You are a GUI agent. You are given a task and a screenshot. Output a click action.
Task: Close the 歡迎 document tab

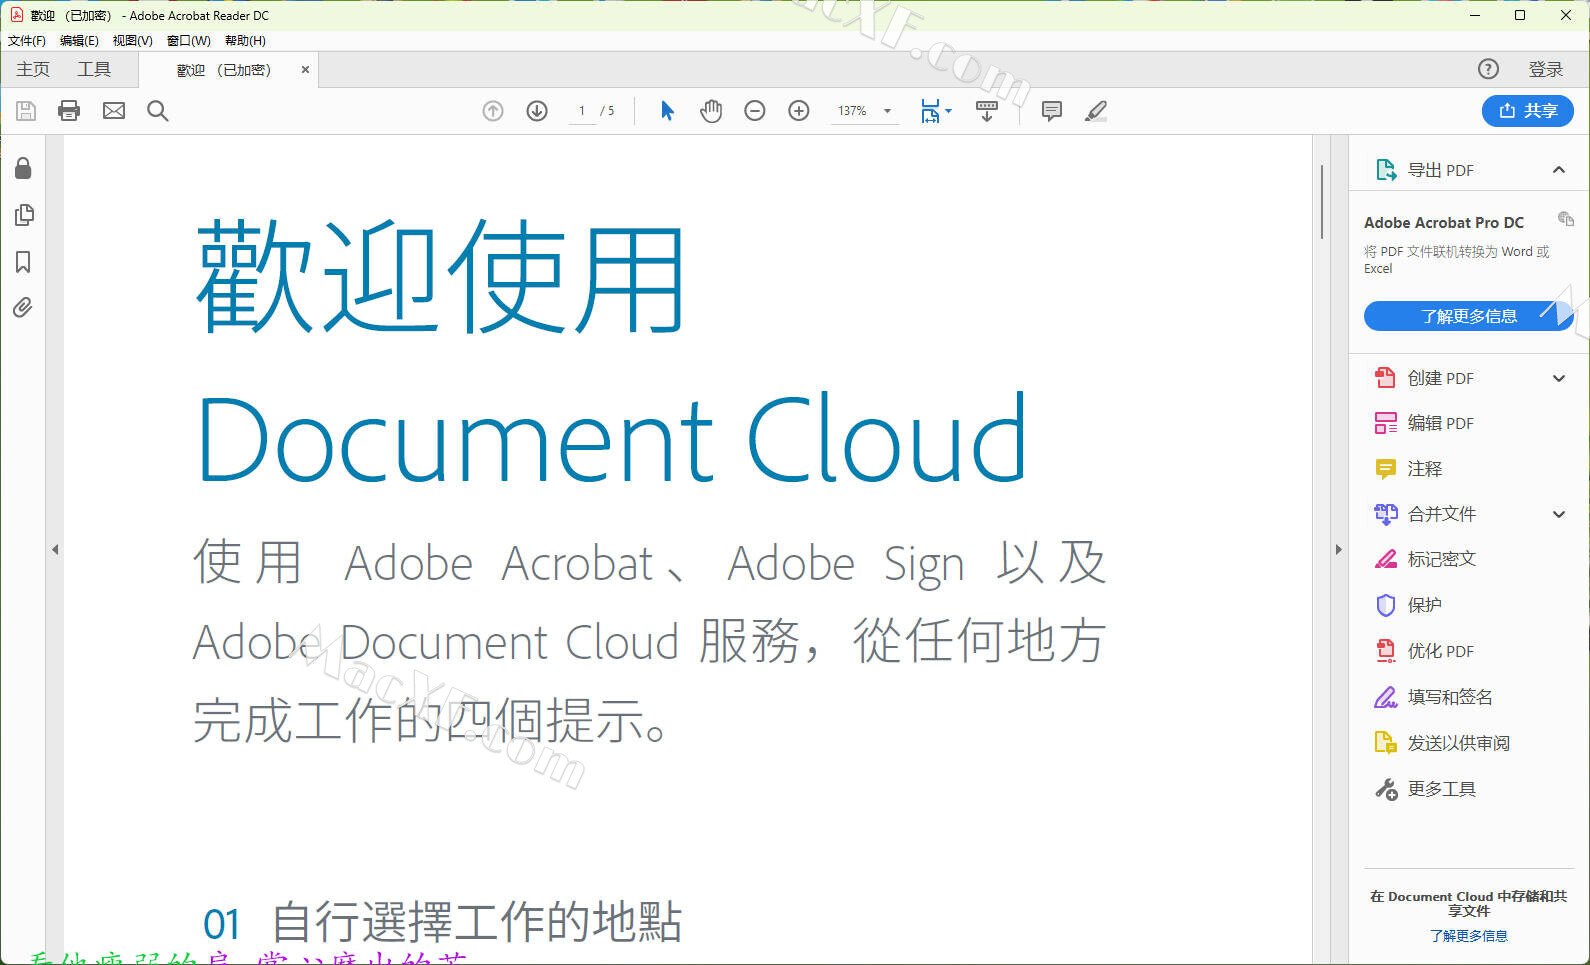coord(305,70)
